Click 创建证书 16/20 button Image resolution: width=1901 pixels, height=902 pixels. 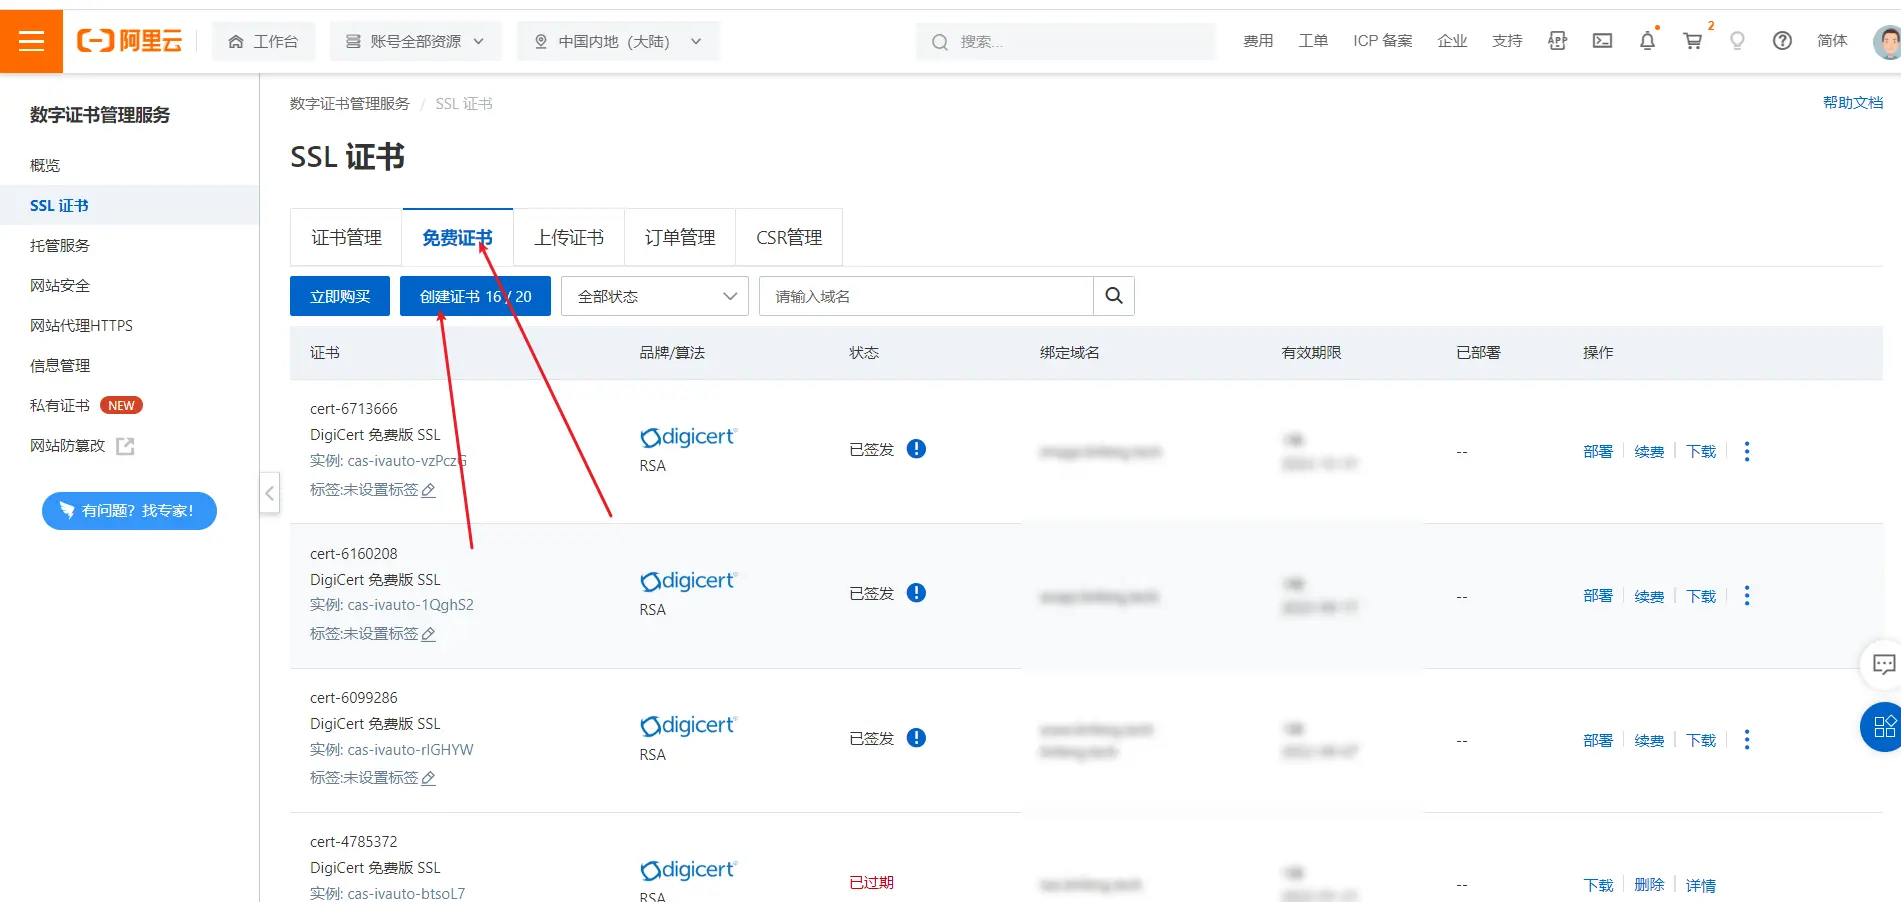tap(475, 296)
